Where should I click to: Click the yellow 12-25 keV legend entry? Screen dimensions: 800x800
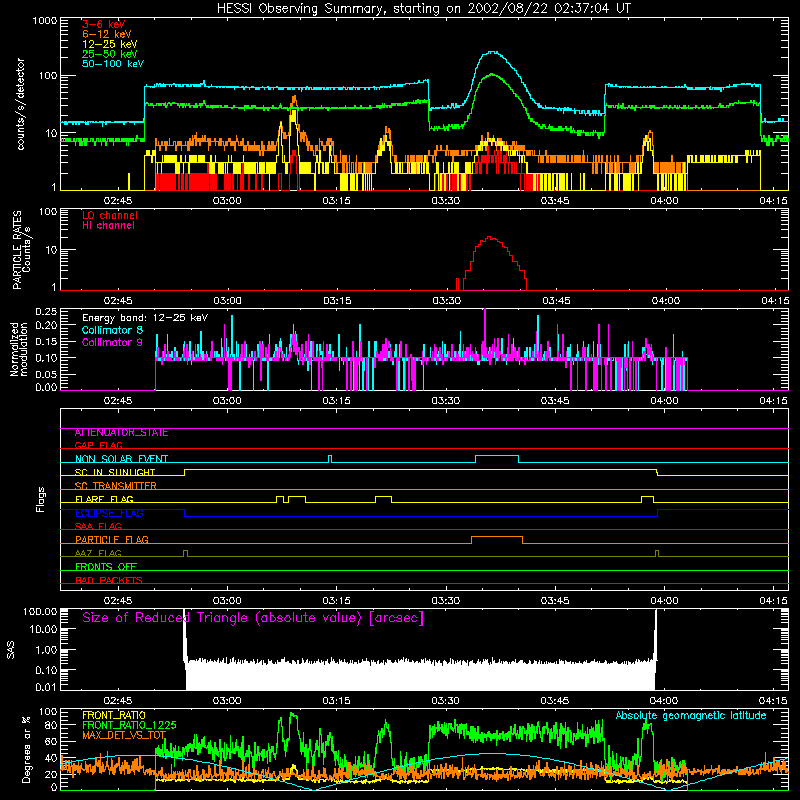point(110,44)
